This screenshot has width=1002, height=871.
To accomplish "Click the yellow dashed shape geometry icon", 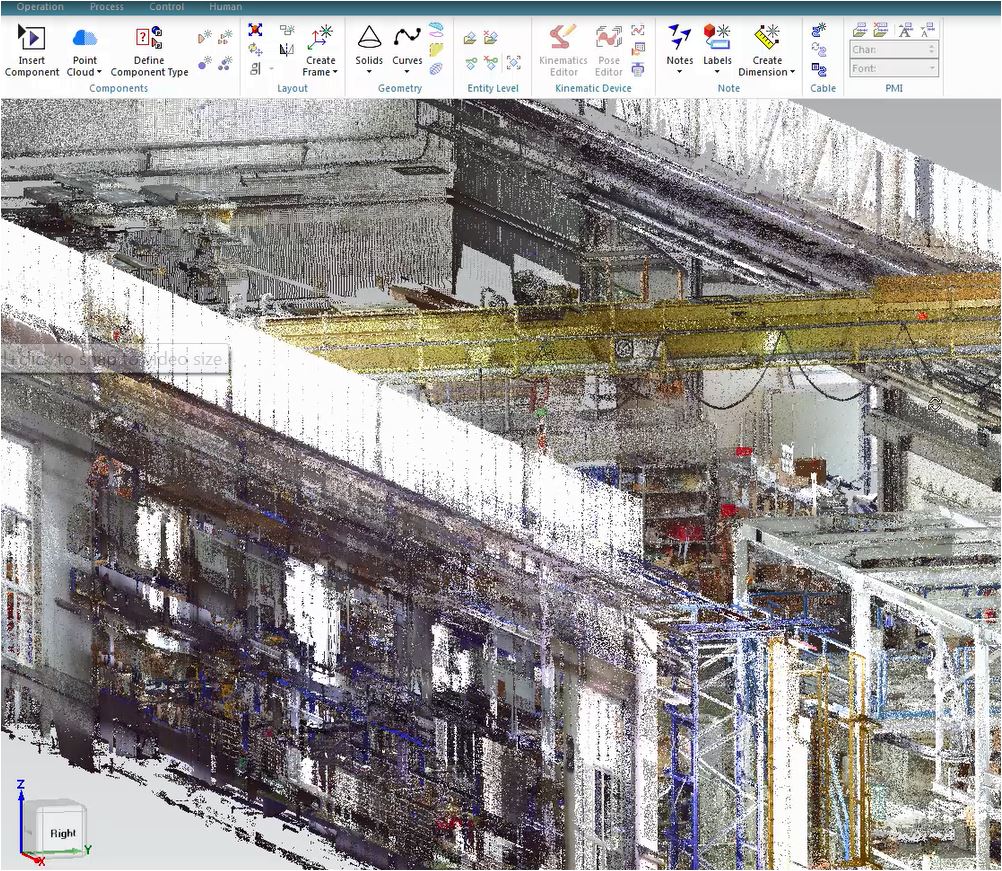I will [436, 49].
